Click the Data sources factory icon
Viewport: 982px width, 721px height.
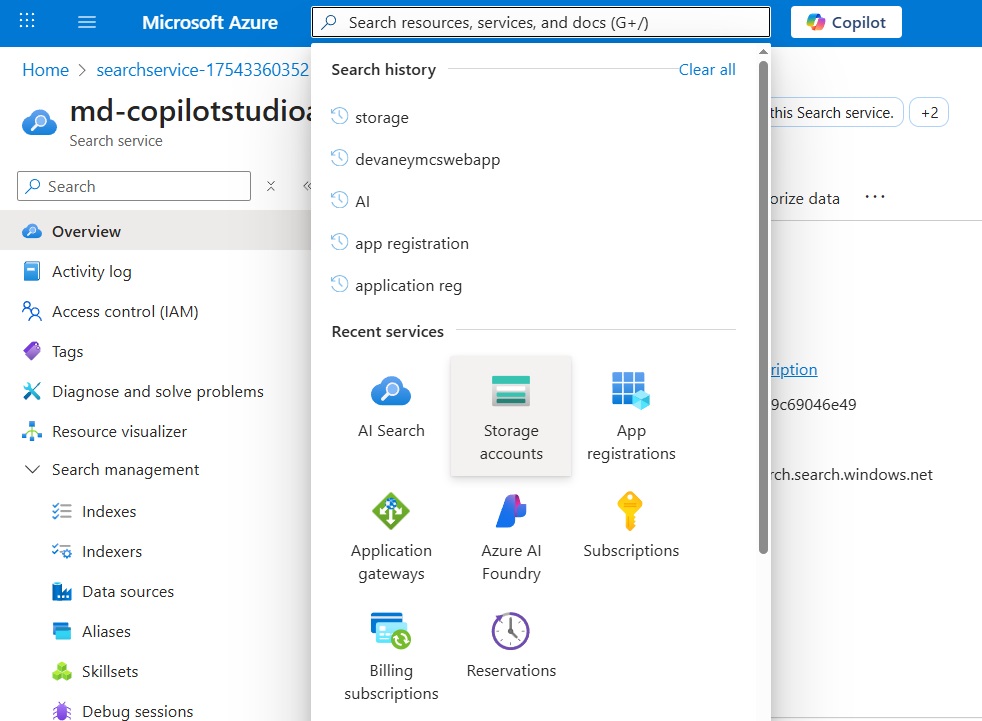click(61, 591)
